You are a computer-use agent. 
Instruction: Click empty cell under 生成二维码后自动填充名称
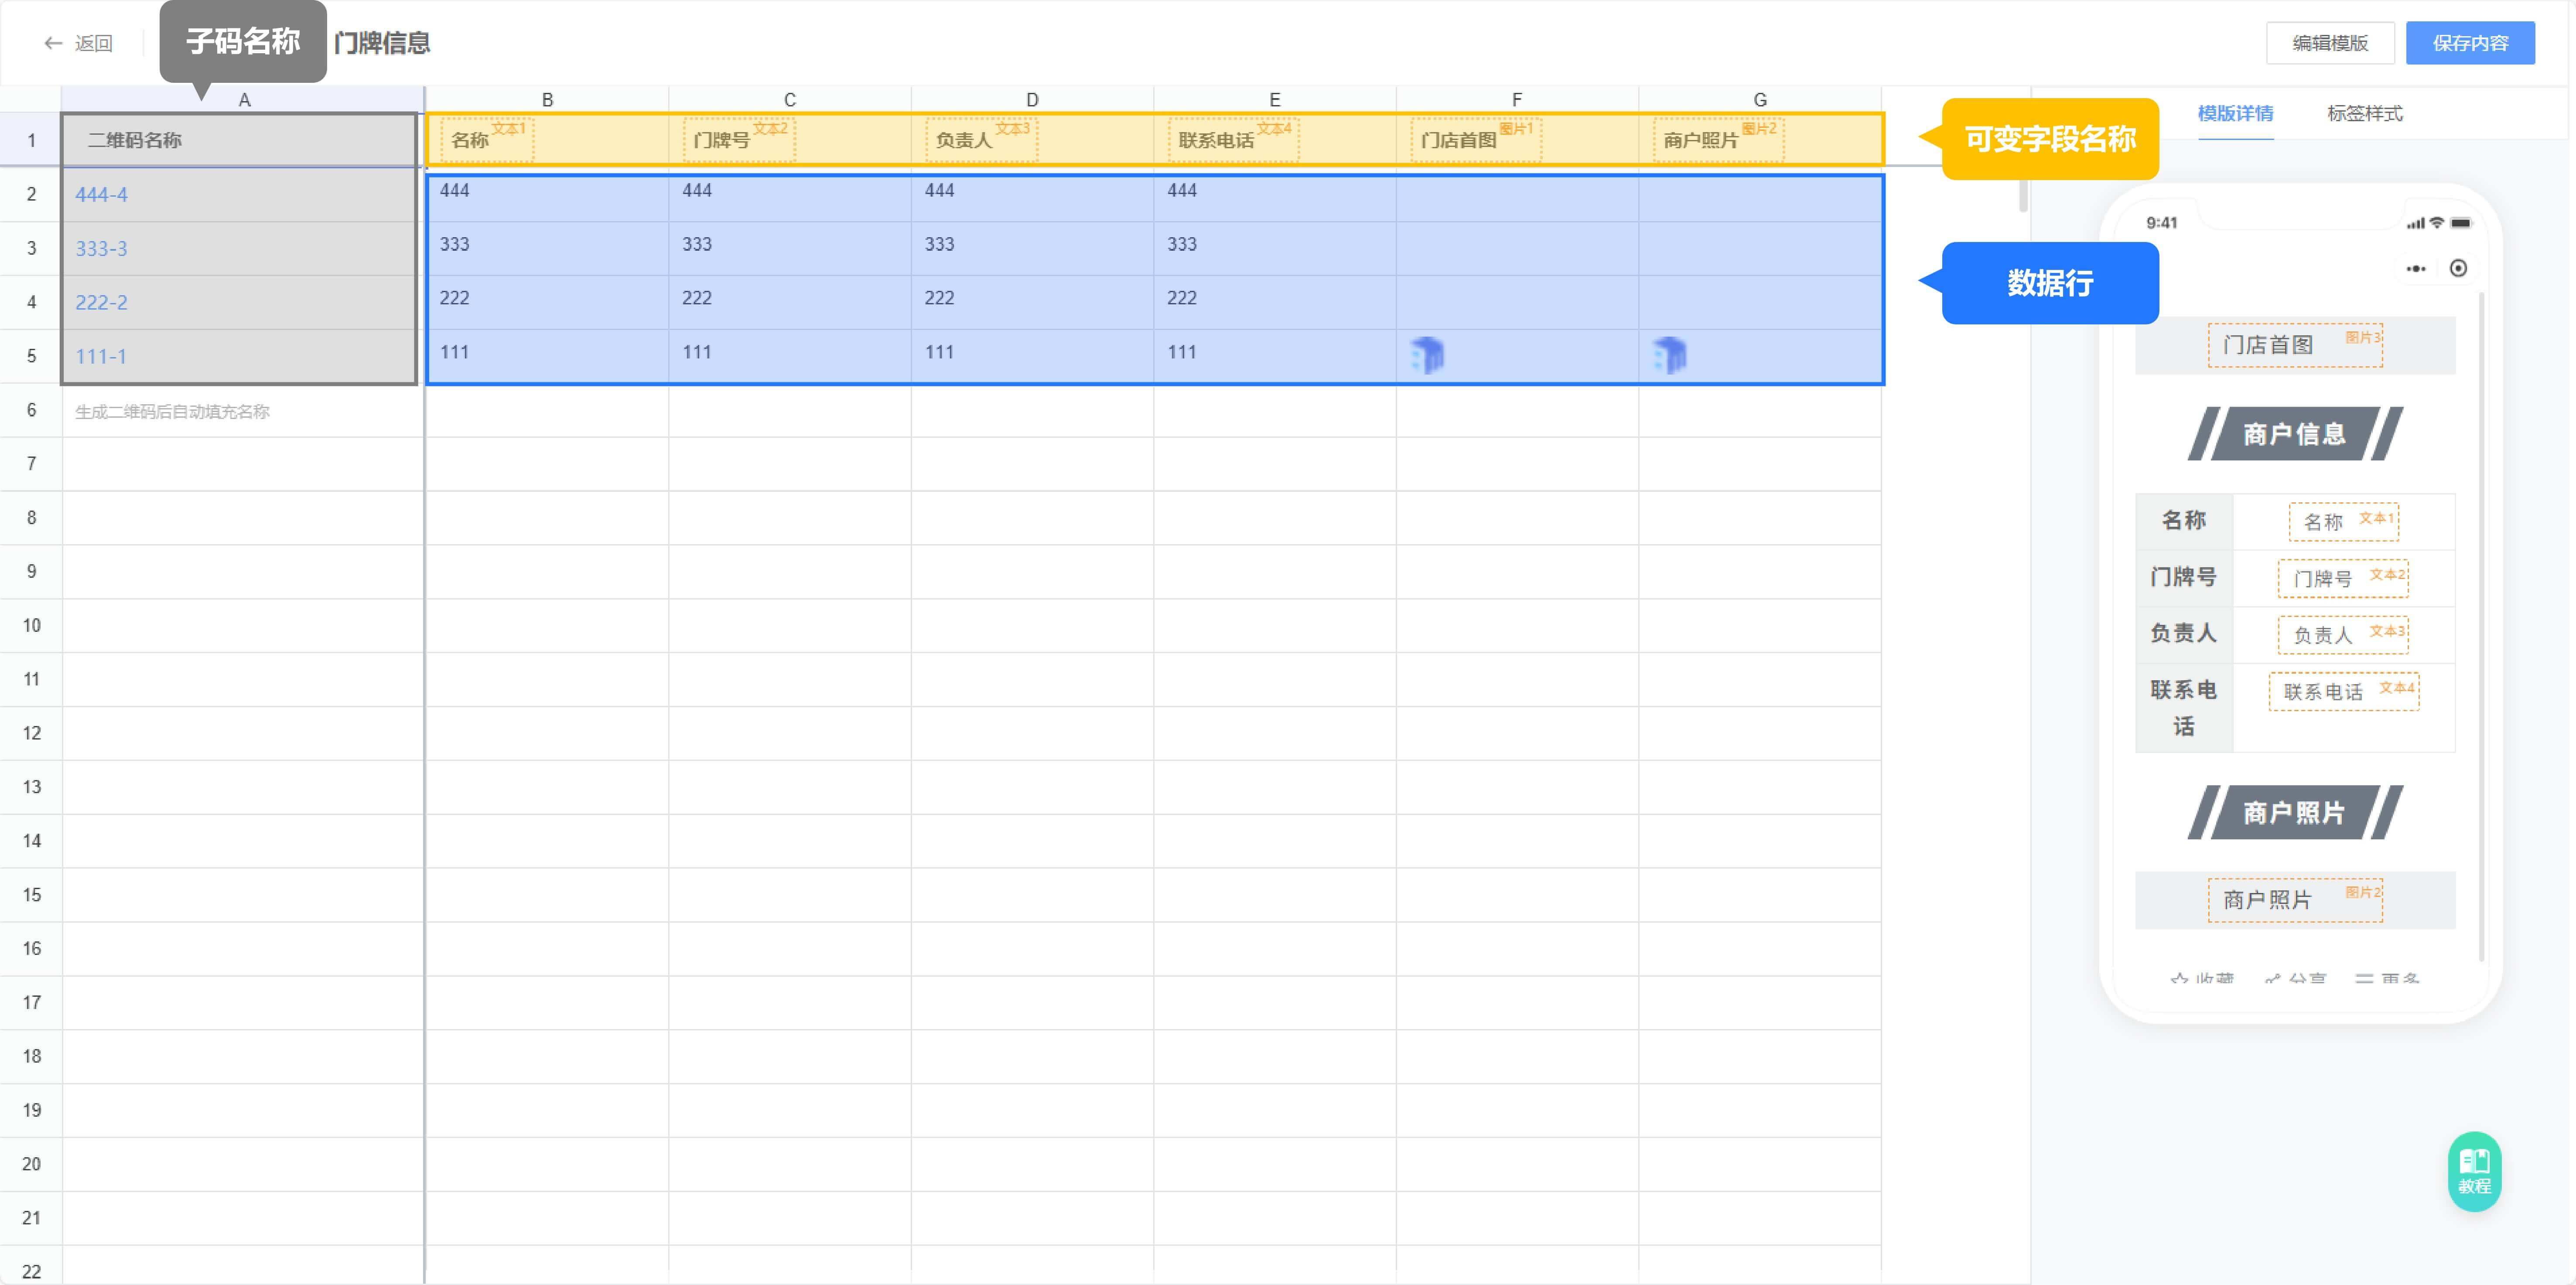(242, 464)
